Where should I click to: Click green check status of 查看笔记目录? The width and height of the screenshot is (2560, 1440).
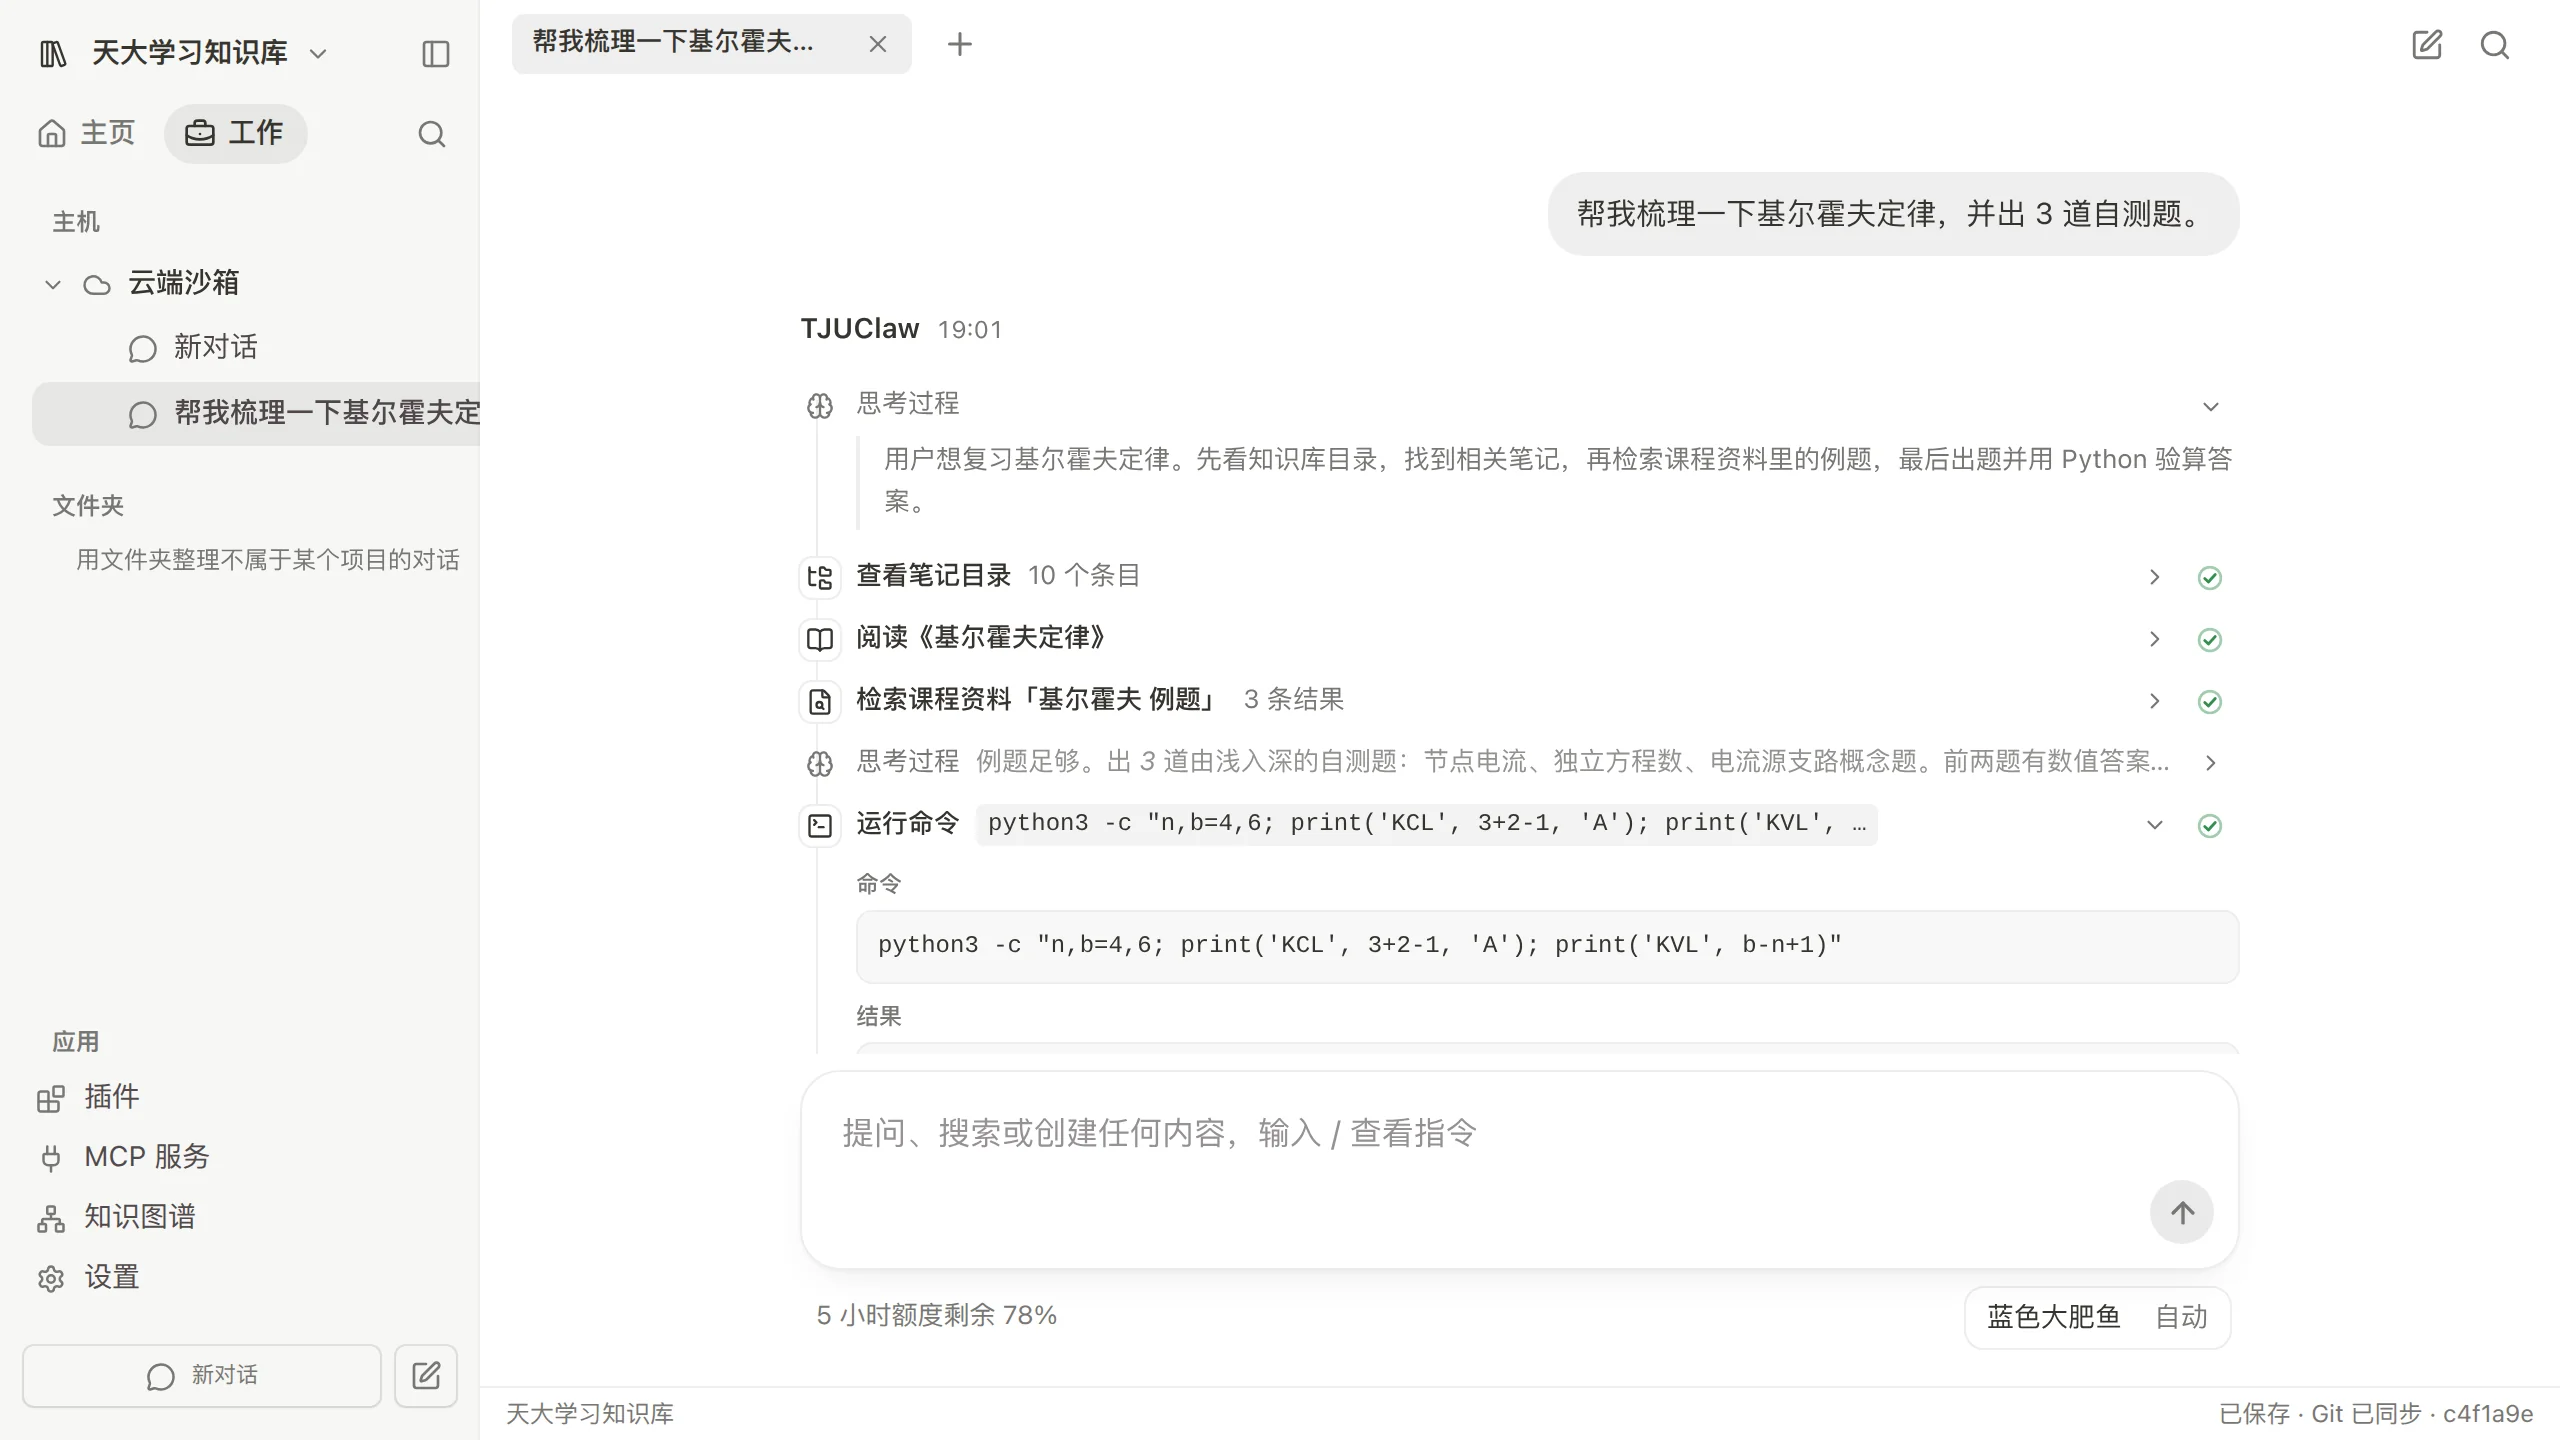pyautogui.click(x=2210, y=578)
